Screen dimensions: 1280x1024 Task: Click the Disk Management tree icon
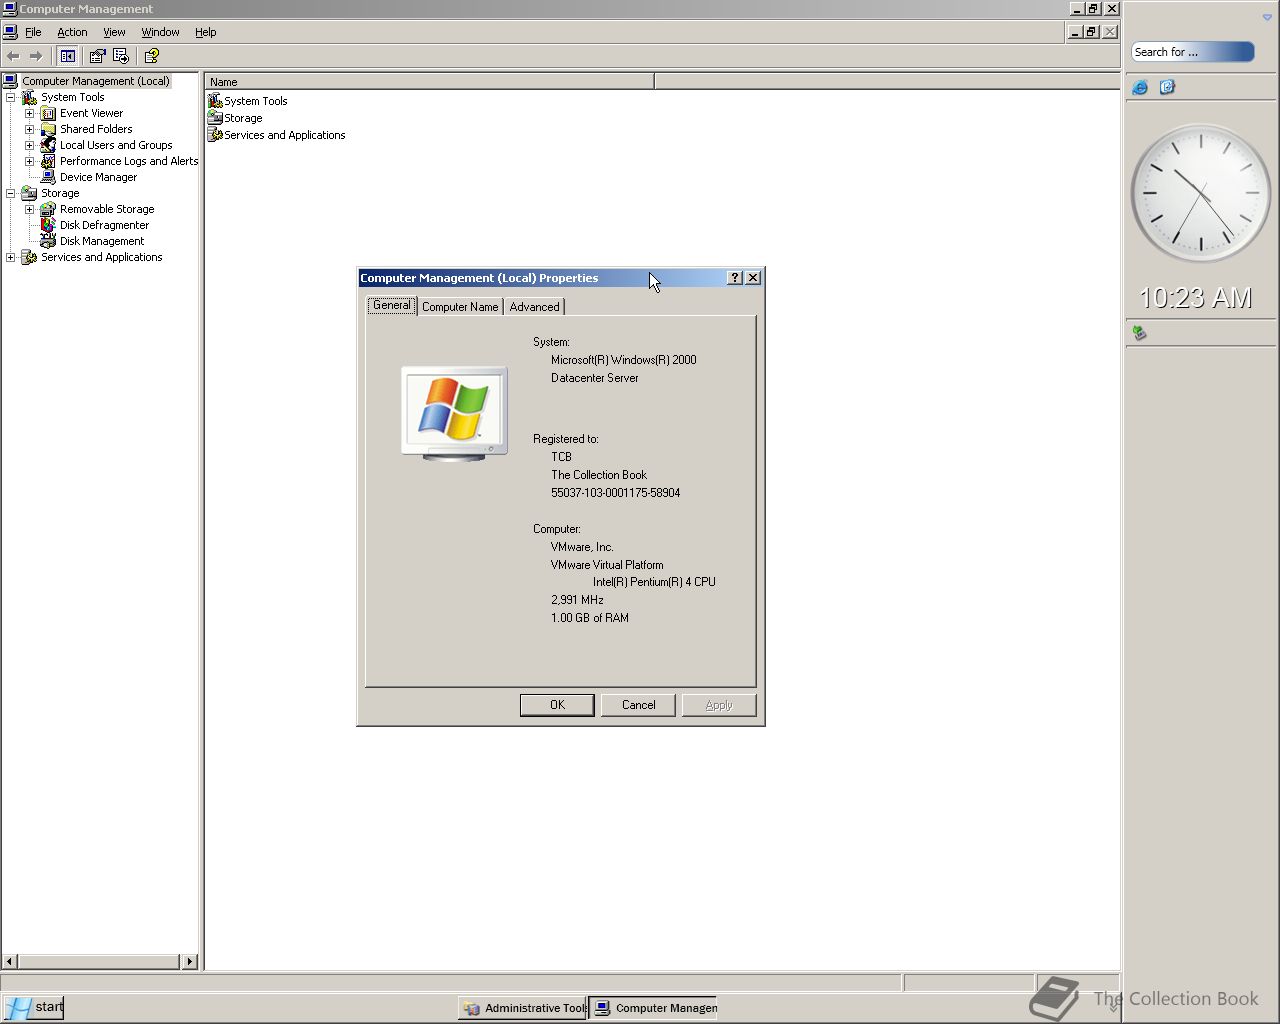coord(48,241)
